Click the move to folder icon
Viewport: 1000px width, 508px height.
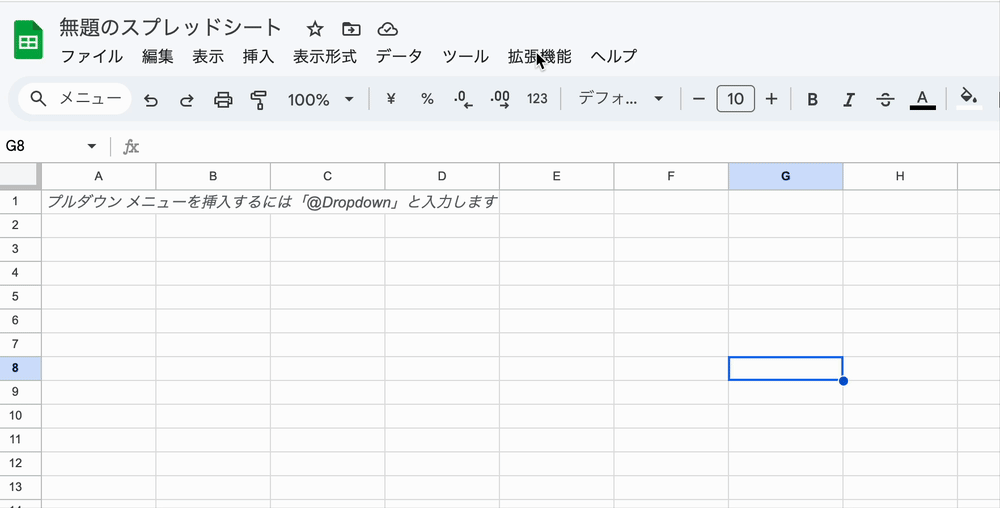click(351, 29)
